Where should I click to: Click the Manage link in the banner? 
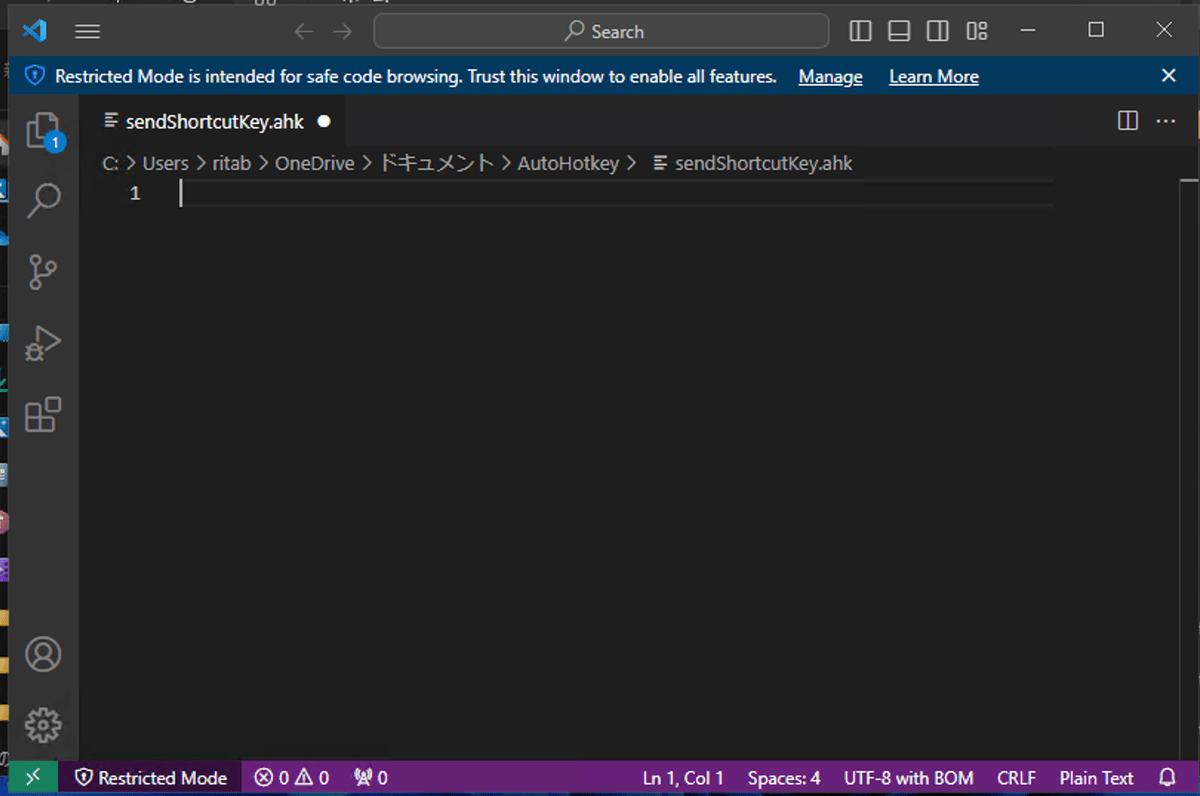tap(830, 77)
